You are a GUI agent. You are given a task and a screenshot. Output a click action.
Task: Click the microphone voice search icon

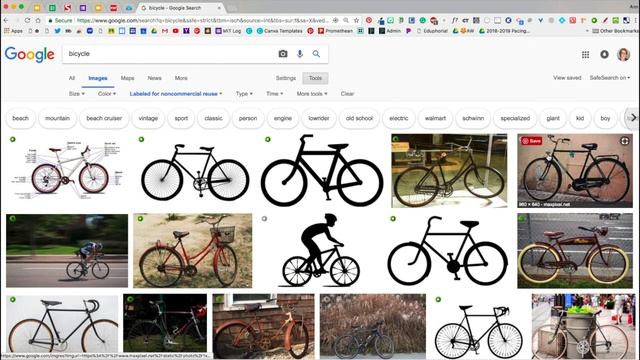pos(300,54)
